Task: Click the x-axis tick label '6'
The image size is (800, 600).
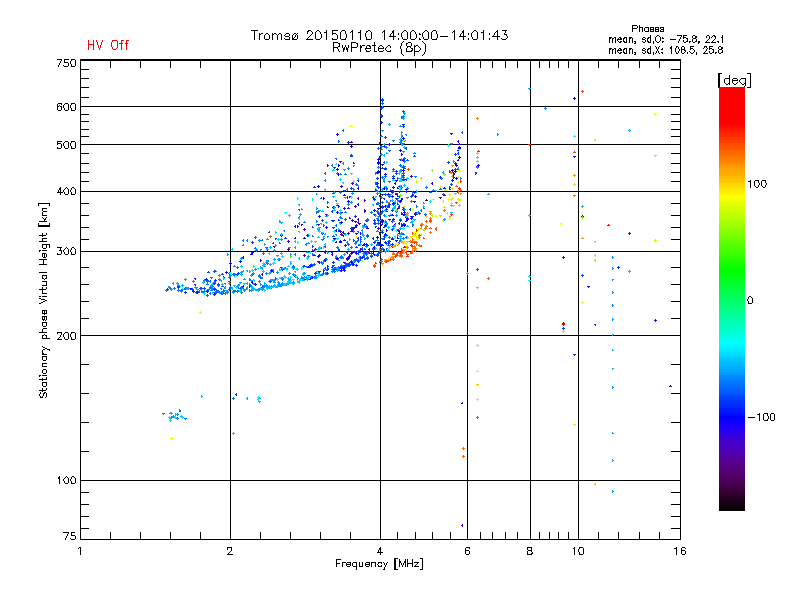Action: click(467, 551)
